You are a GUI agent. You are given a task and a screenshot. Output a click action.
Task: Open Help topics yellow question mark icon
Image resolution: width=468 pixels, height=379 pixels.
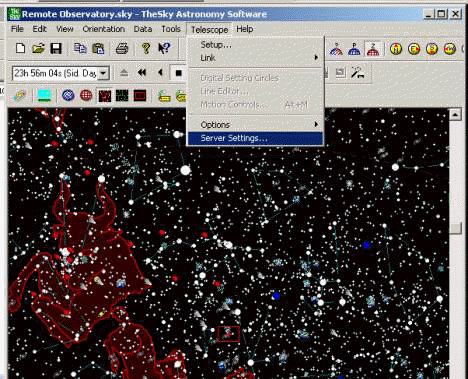tap(146, 49)
